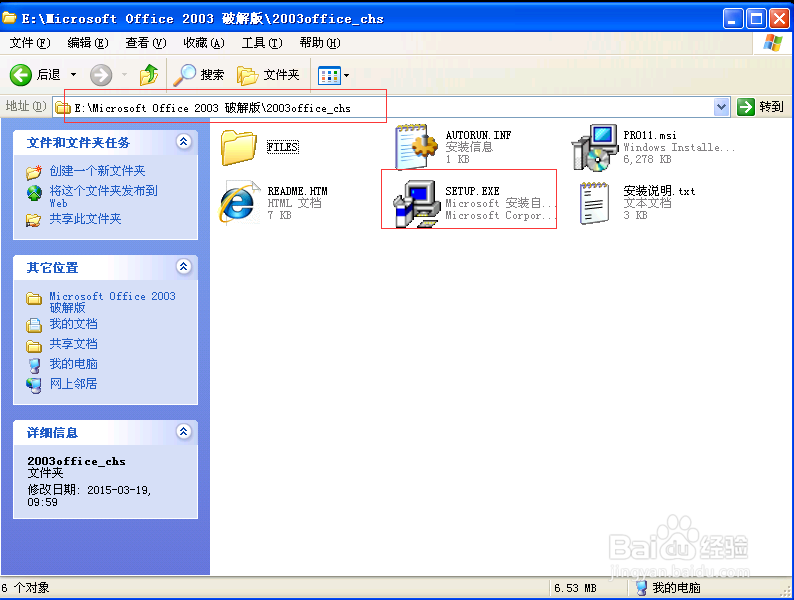Click the 网上邻居 network icon

pos(34,385)
